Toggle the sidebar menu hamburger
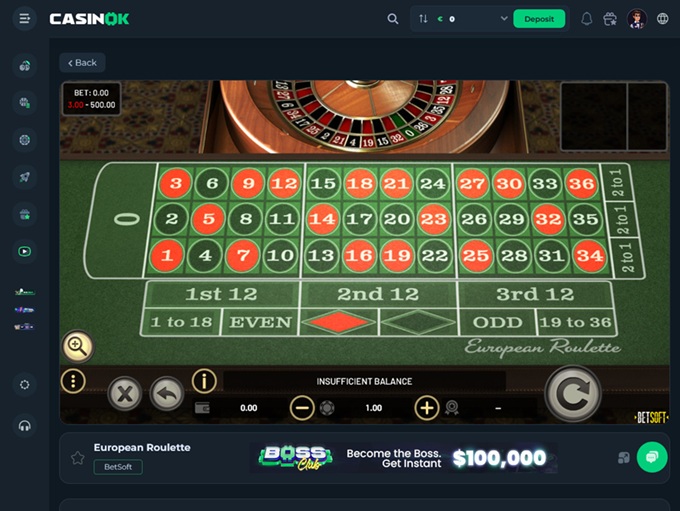 pos(24,19)
